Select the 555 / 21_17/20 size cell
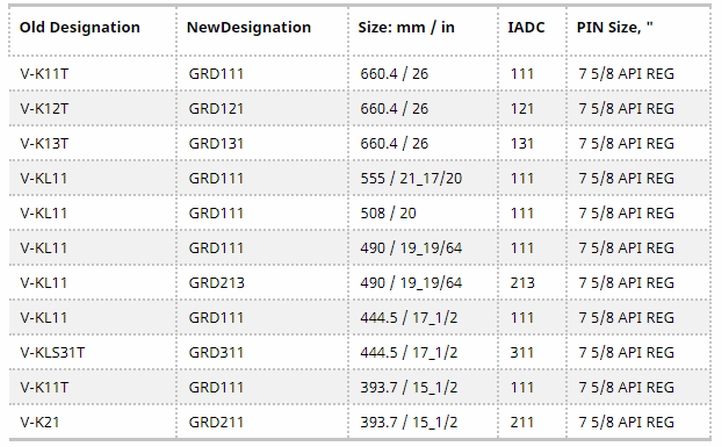This screenshot has width=722, height=447. pyautogui.click(x=406, y=179)
